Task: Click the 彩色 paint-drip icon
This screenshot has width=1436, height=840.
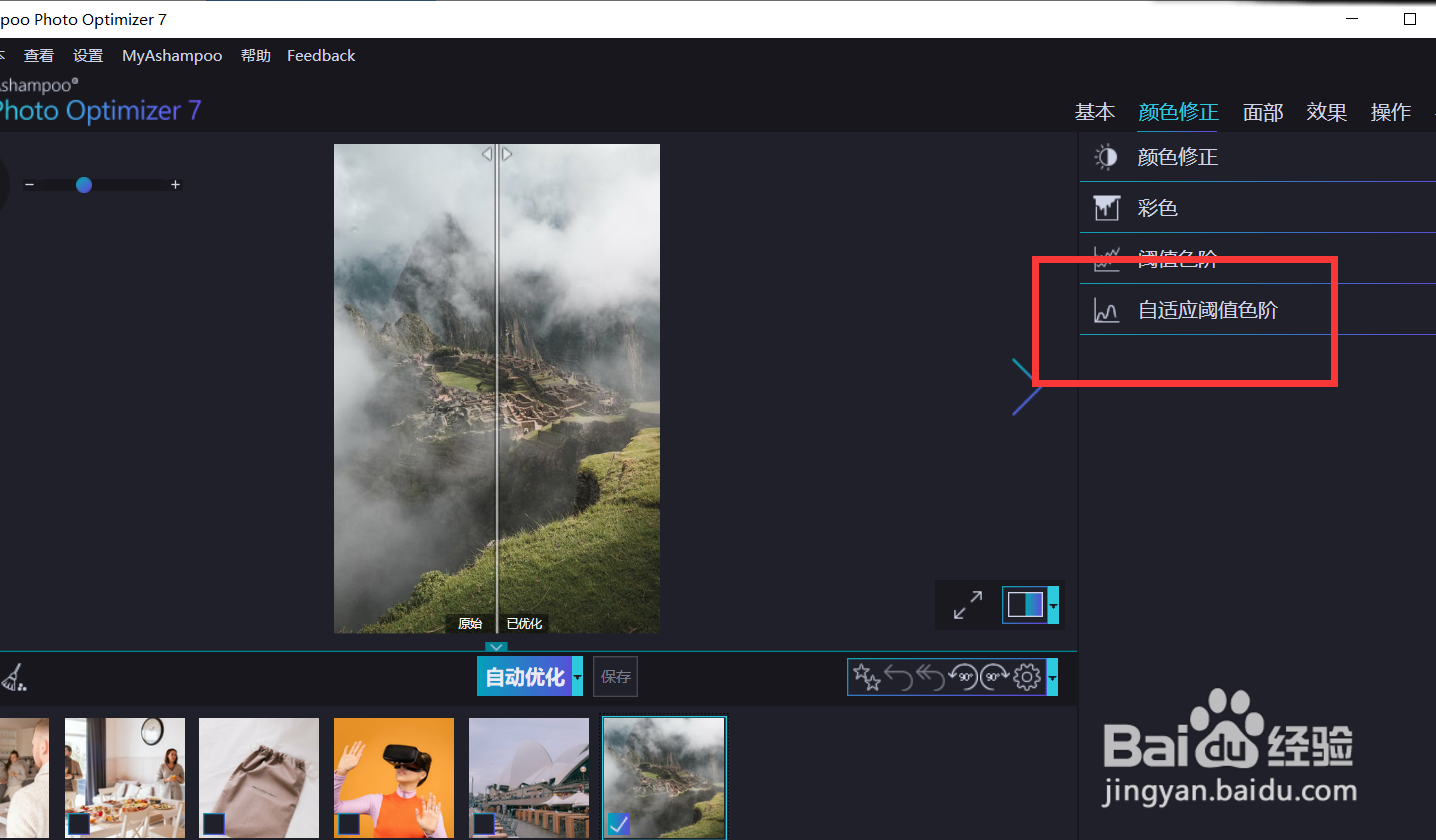Action: pos(1106,208)
